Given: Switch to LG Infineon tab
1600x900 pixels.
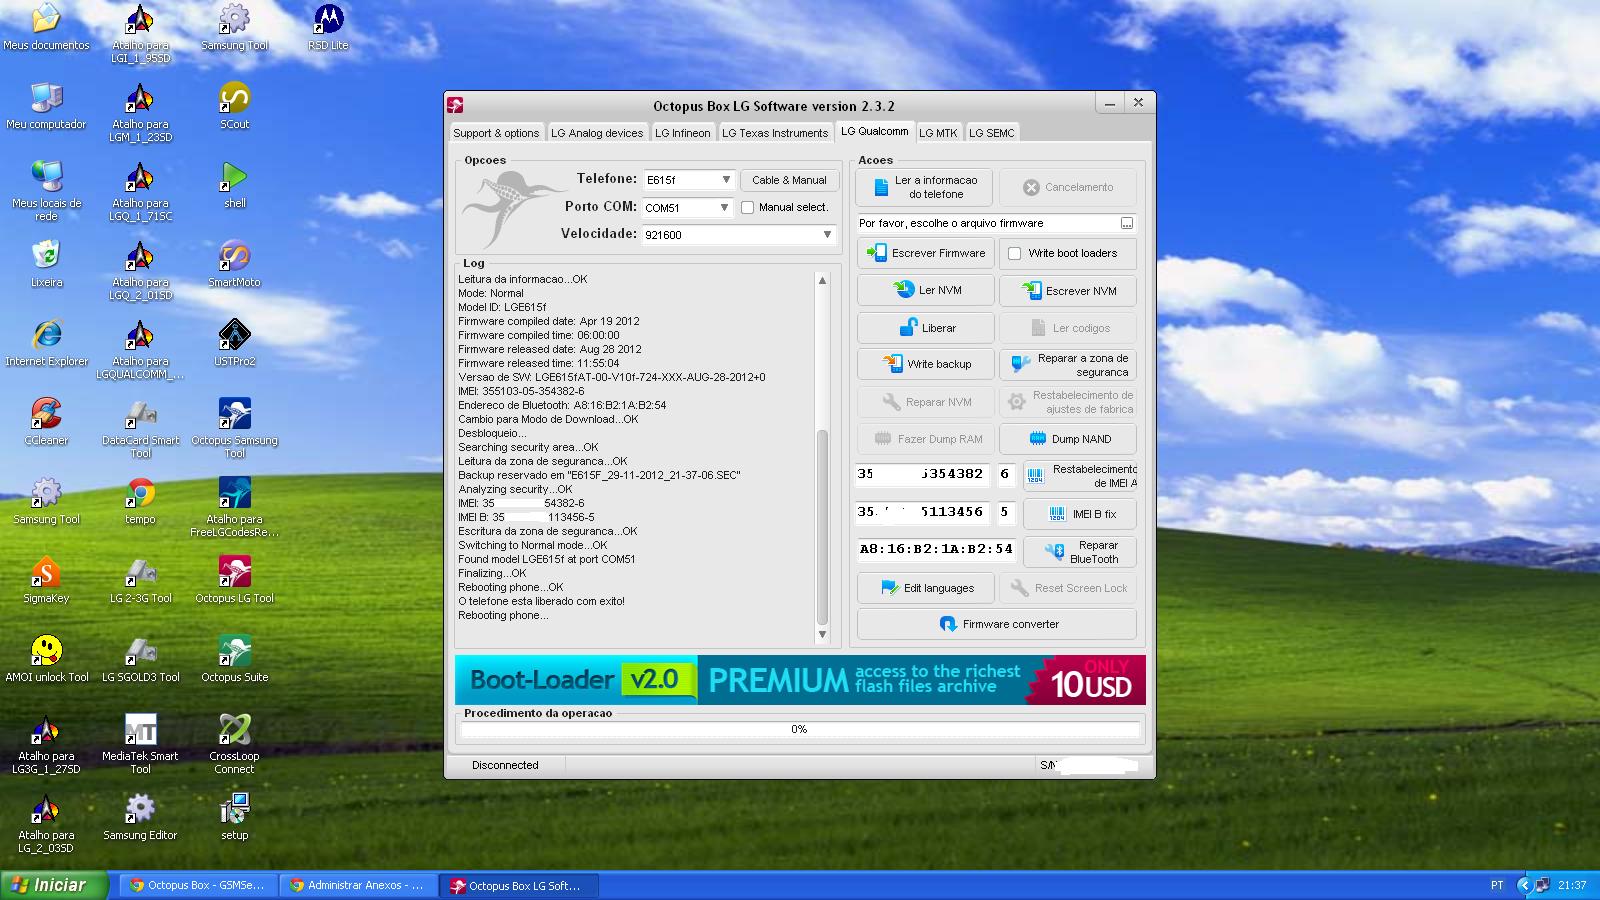Looking at the screenshot, I should point(683,133).
